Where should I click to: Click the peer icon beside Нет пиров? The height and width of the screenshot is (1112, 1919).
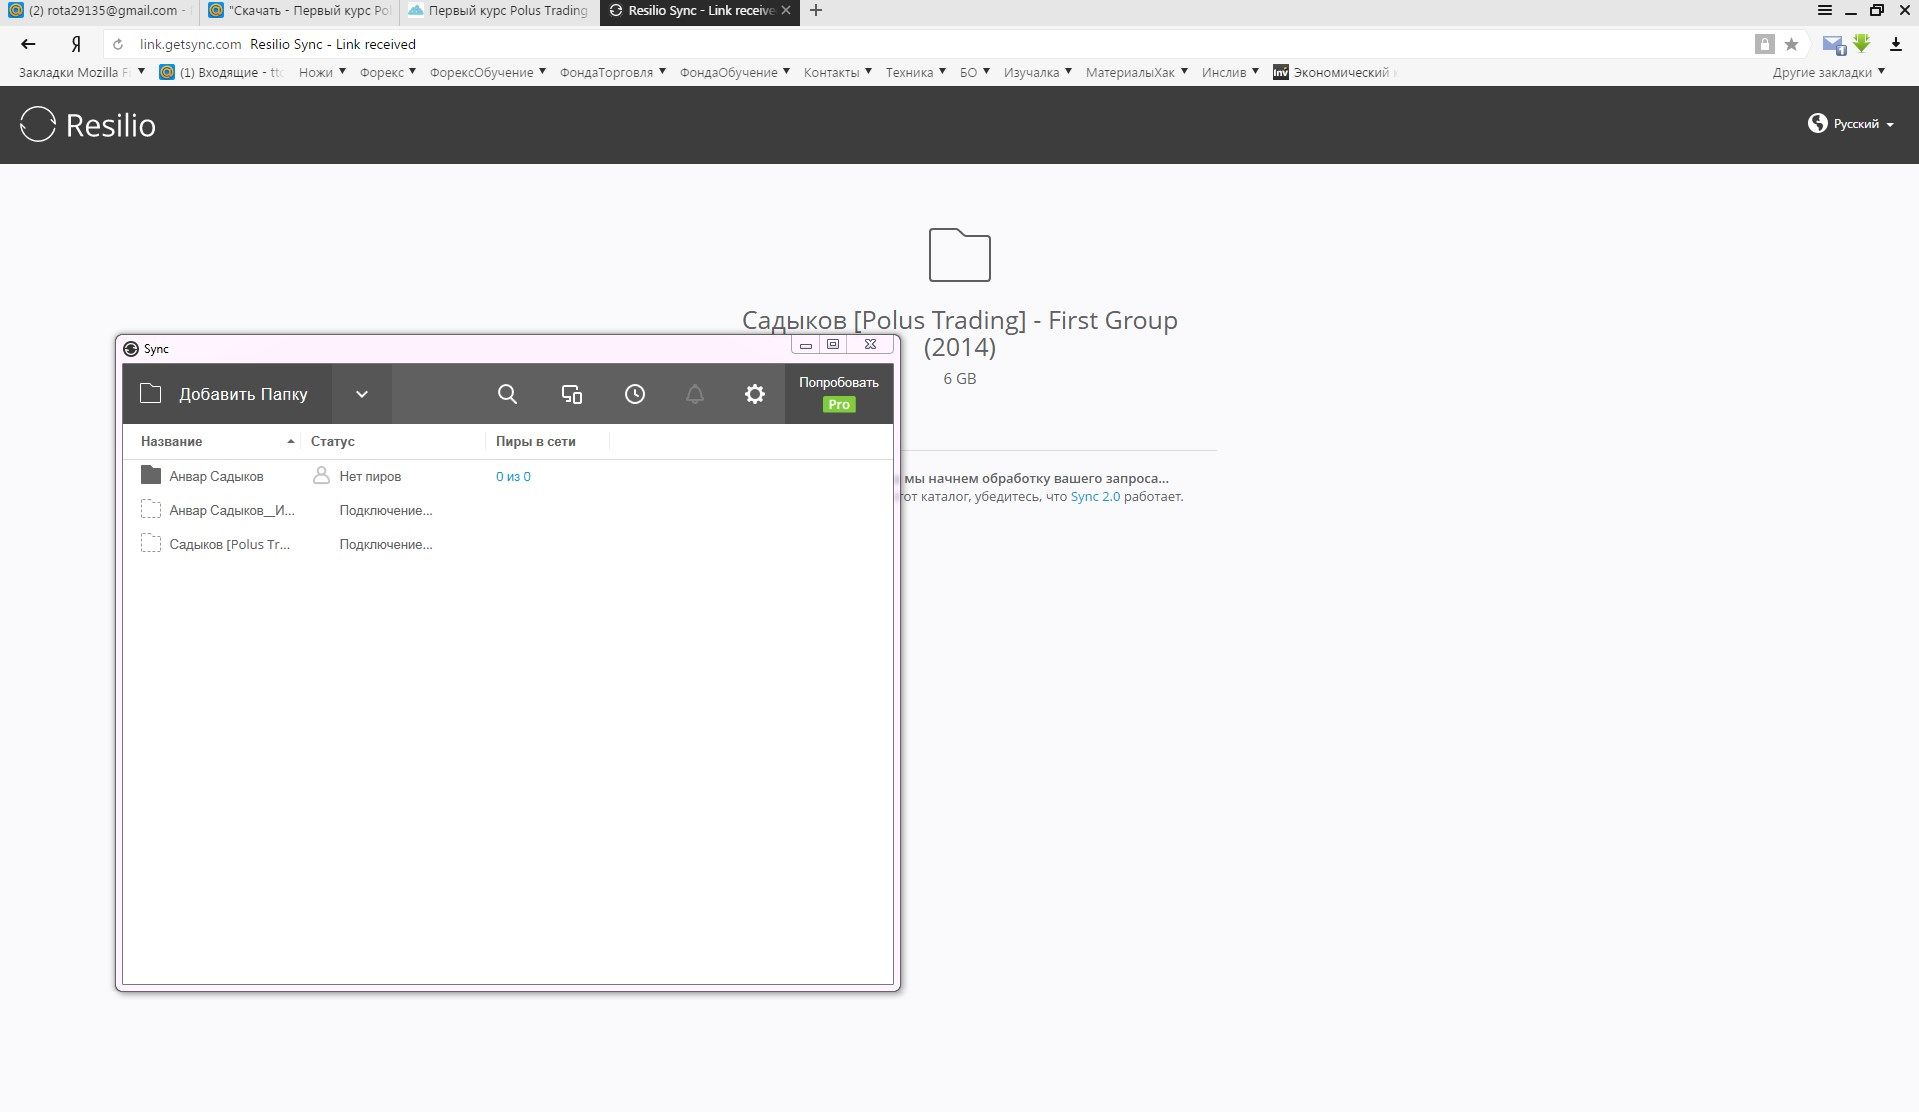pyautogui.click(x=321, y=475)
